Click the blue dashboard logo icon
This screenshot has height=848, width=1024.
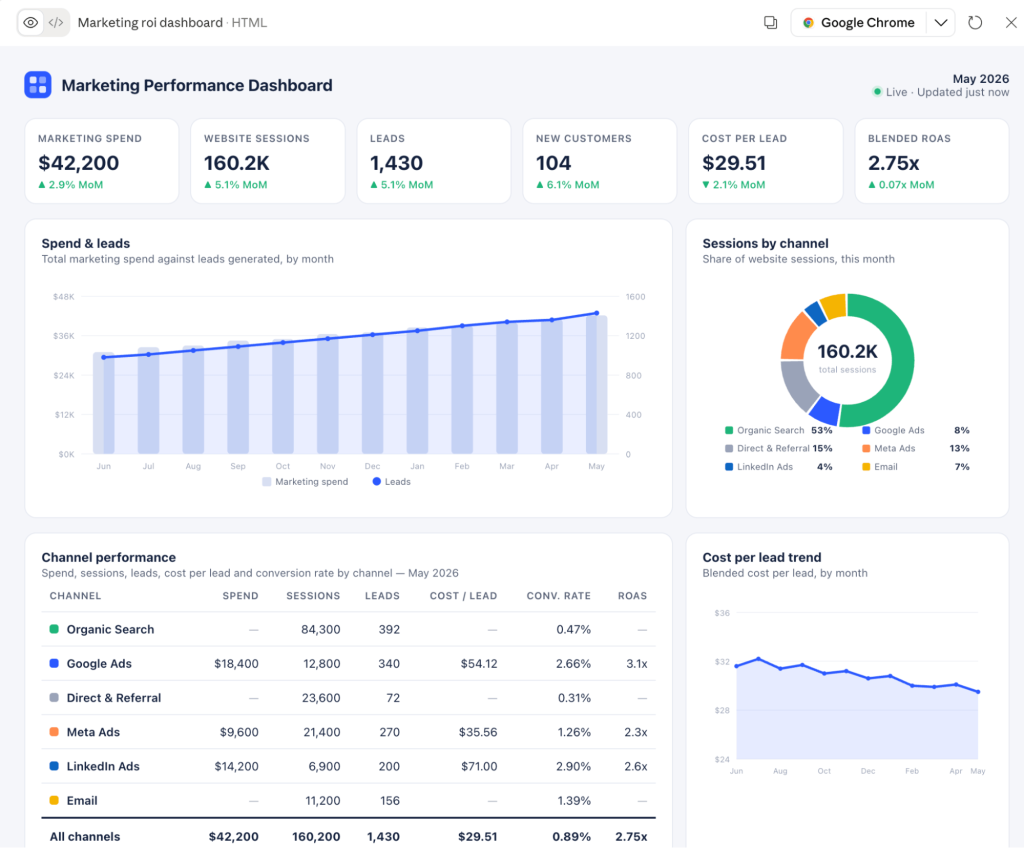38,85
